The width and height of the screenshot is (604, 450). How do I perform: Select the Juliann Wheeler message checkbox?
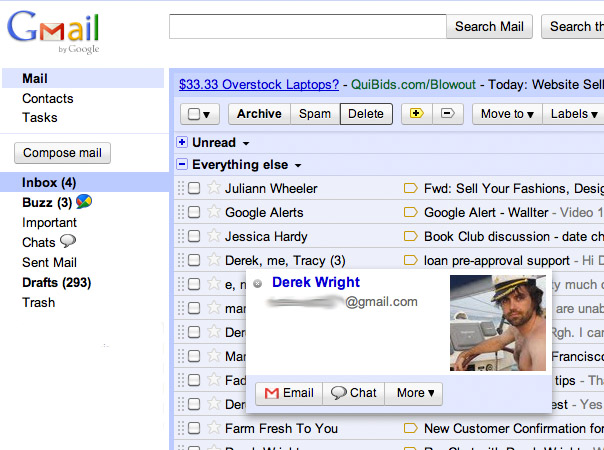194,188
